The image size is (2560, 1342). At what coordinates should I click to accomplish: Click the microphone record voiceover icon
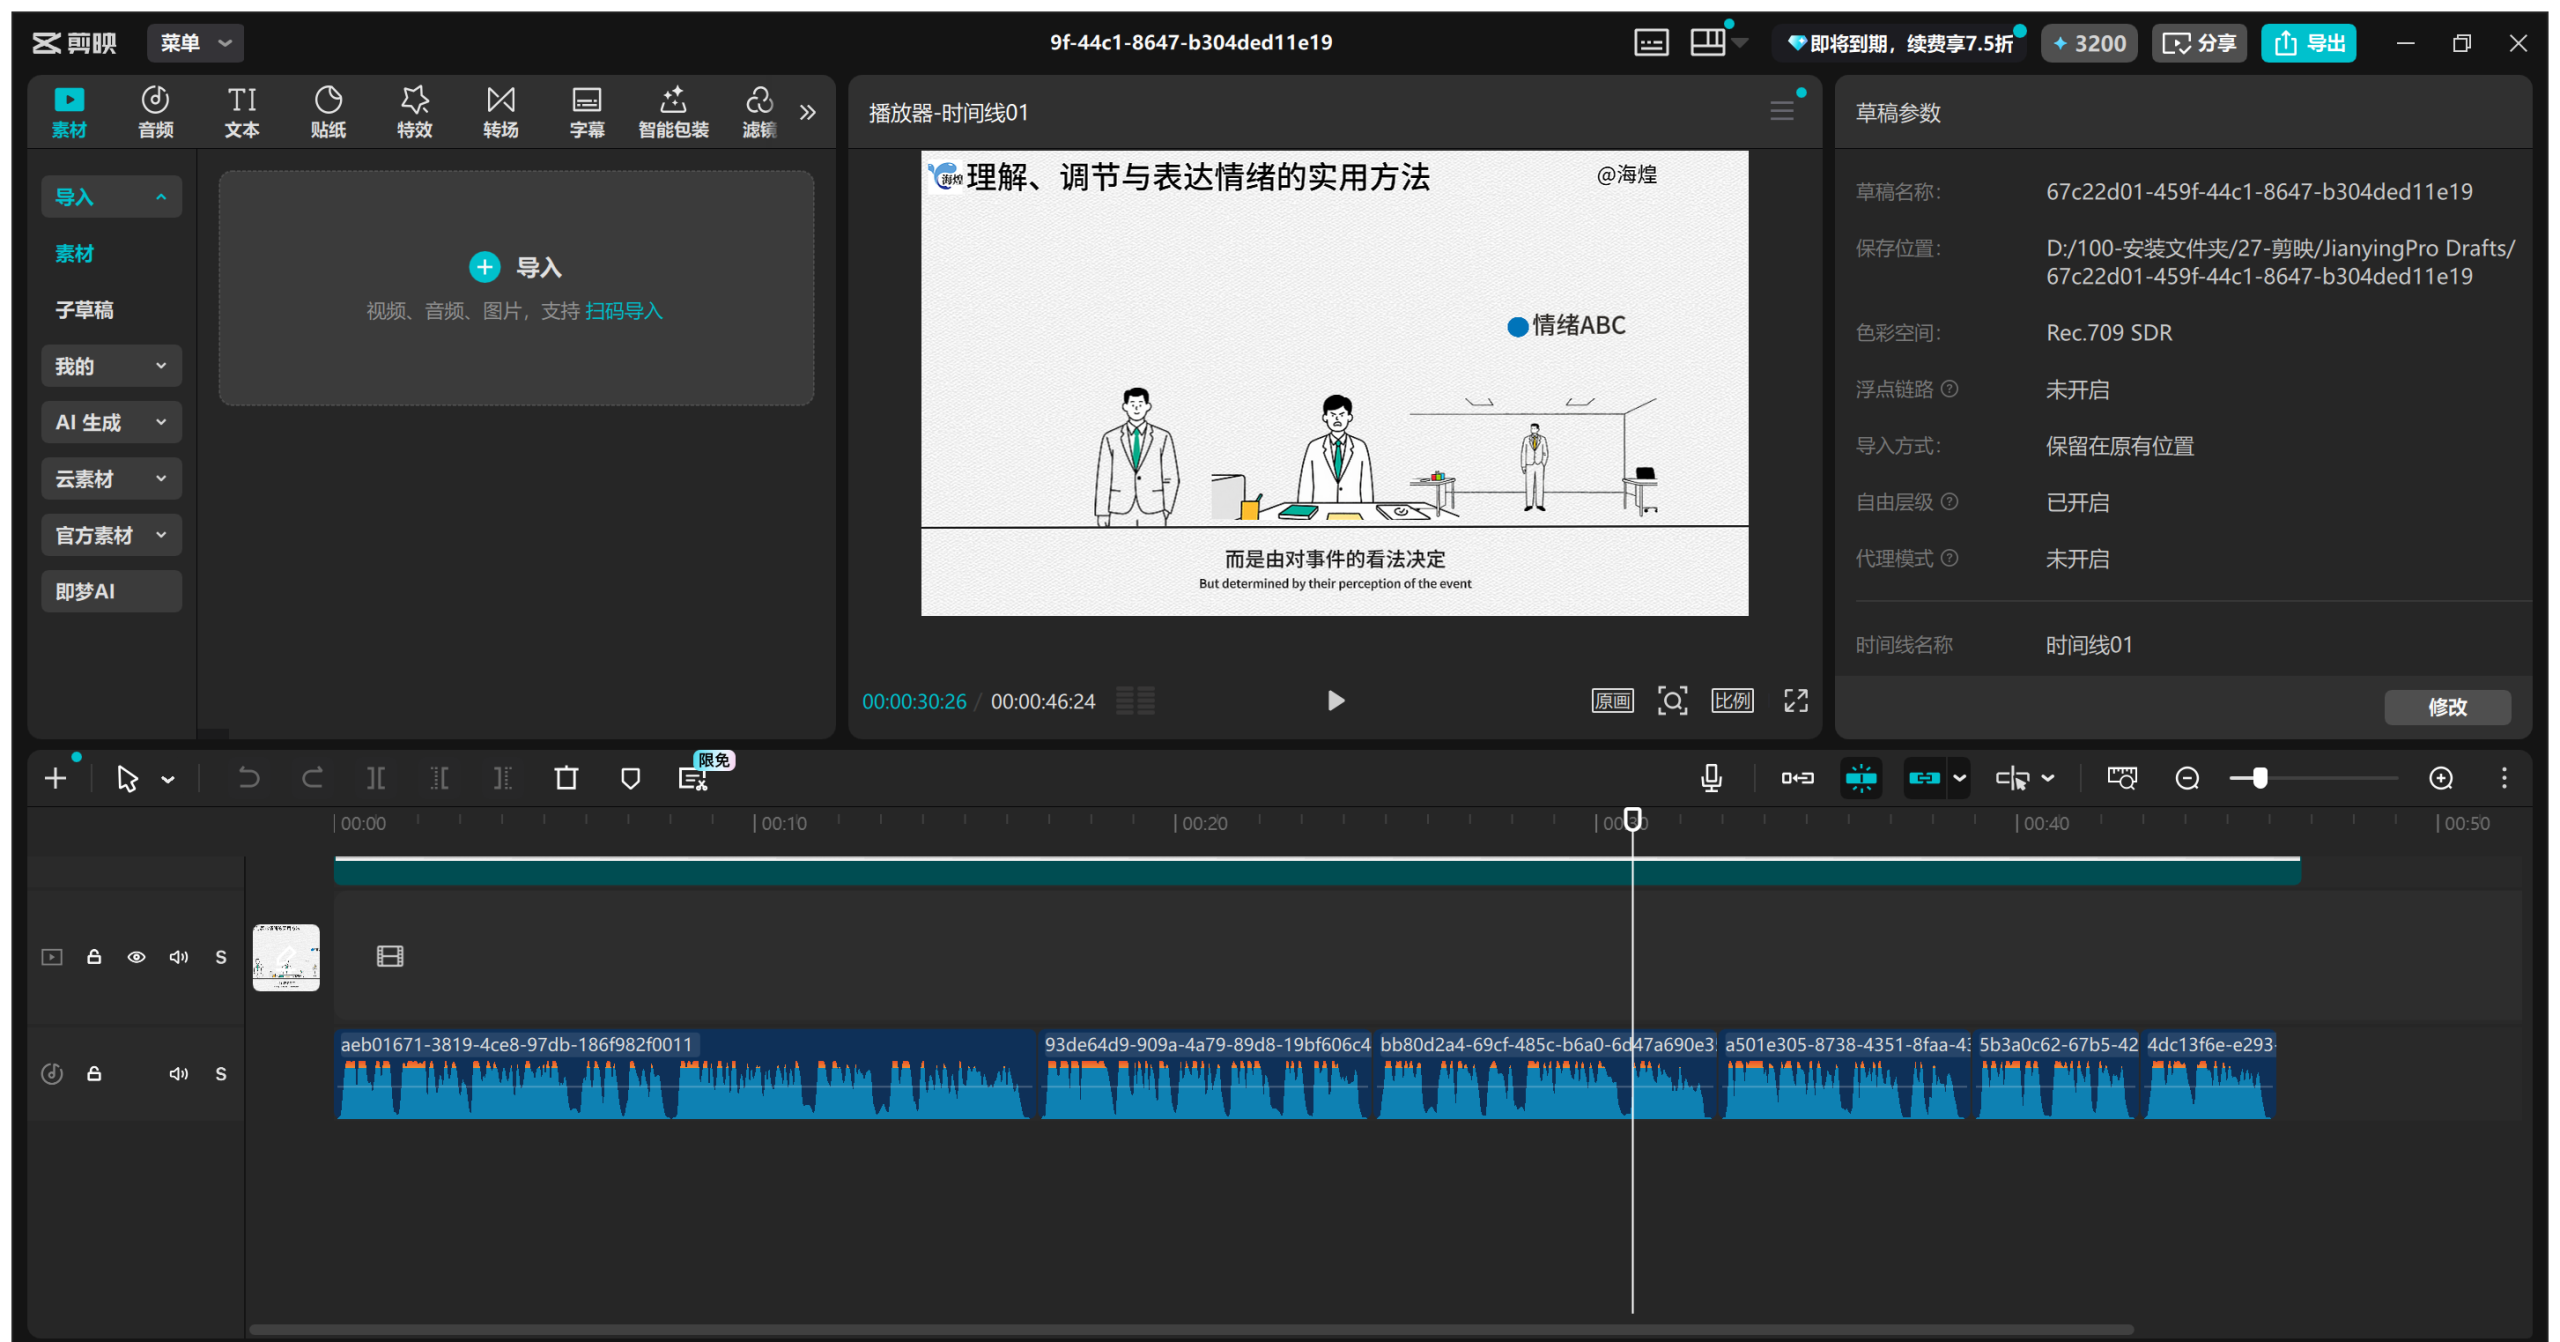click(x=1711, y=778)
